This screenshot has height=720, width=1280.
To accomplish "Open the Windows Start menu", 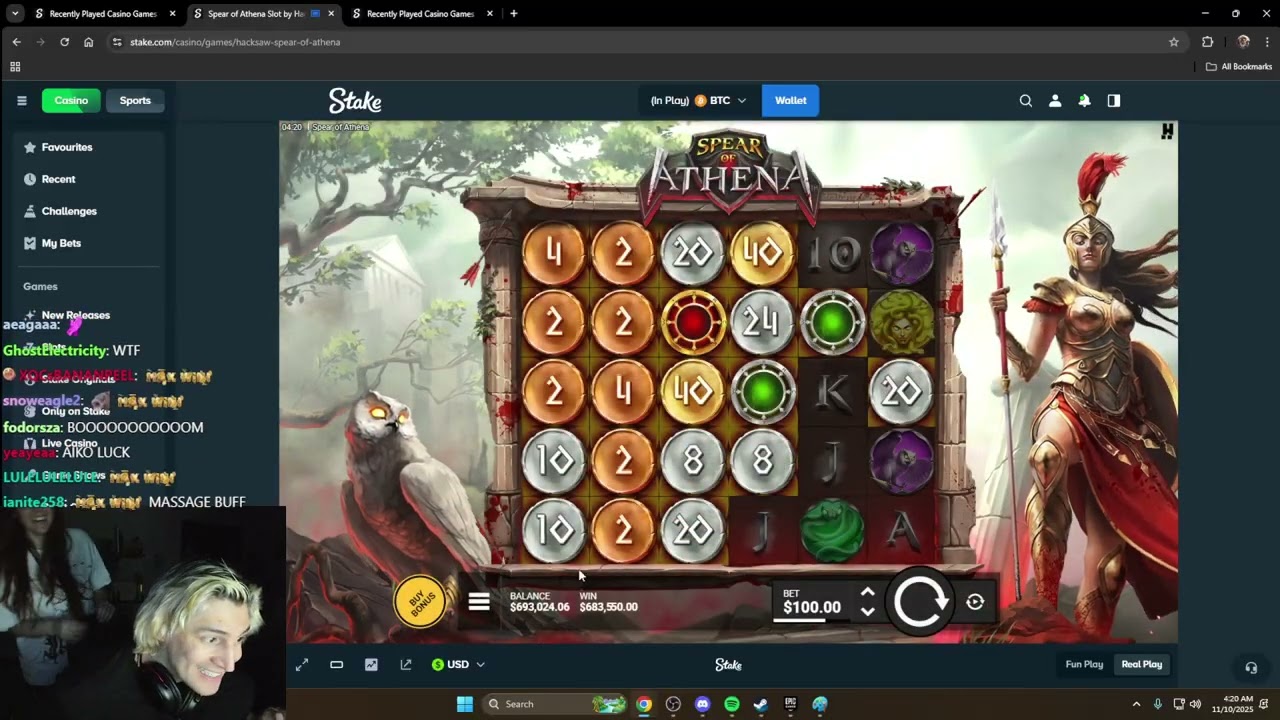I will point(465,704).
